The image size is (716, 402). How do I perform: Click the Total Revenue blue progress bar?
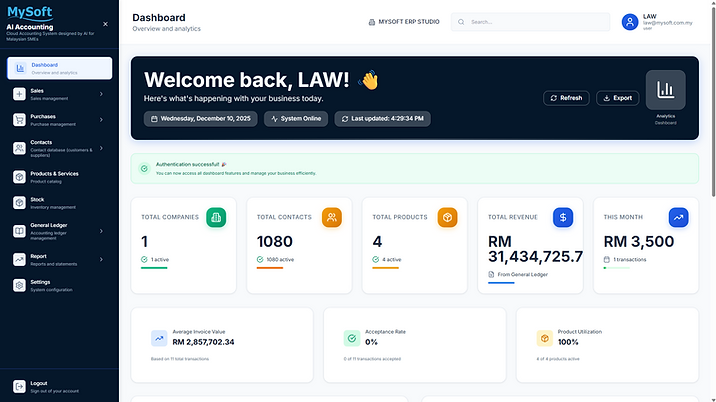[x=501, y=283]
